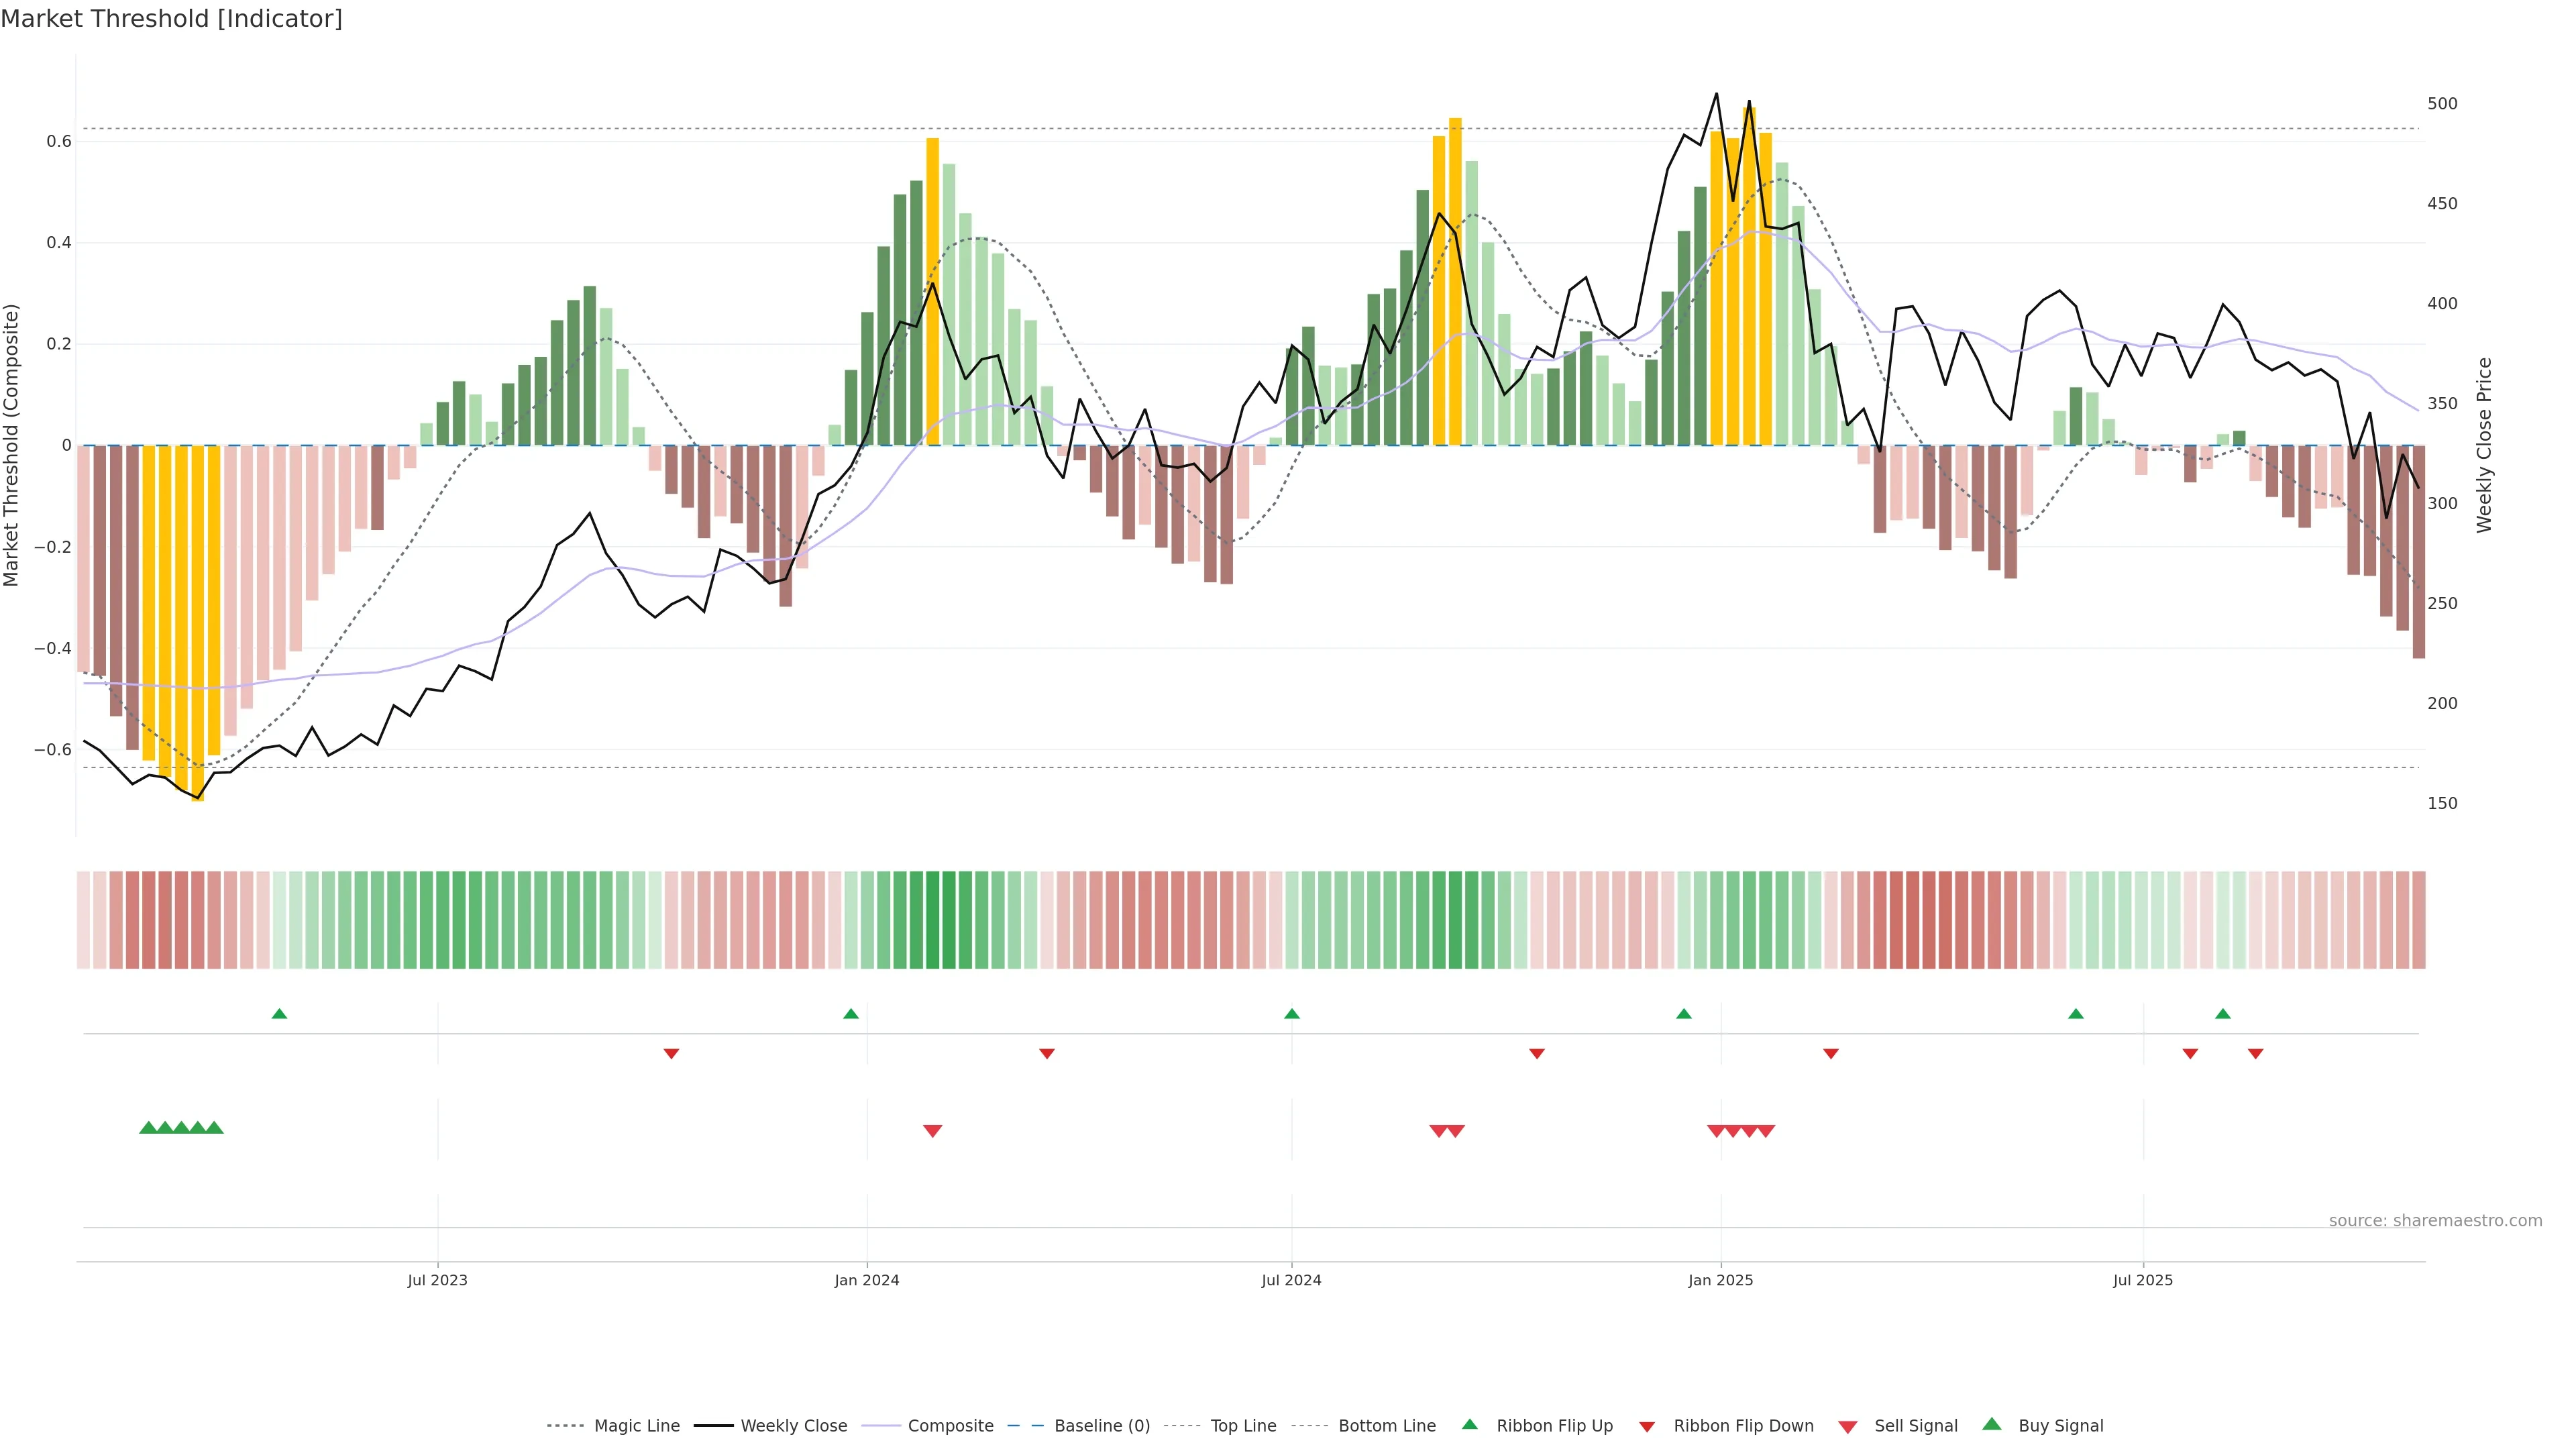Hide the Composite line via legend
The height and width of the screenshot is (1449, 2576).
950,1426
